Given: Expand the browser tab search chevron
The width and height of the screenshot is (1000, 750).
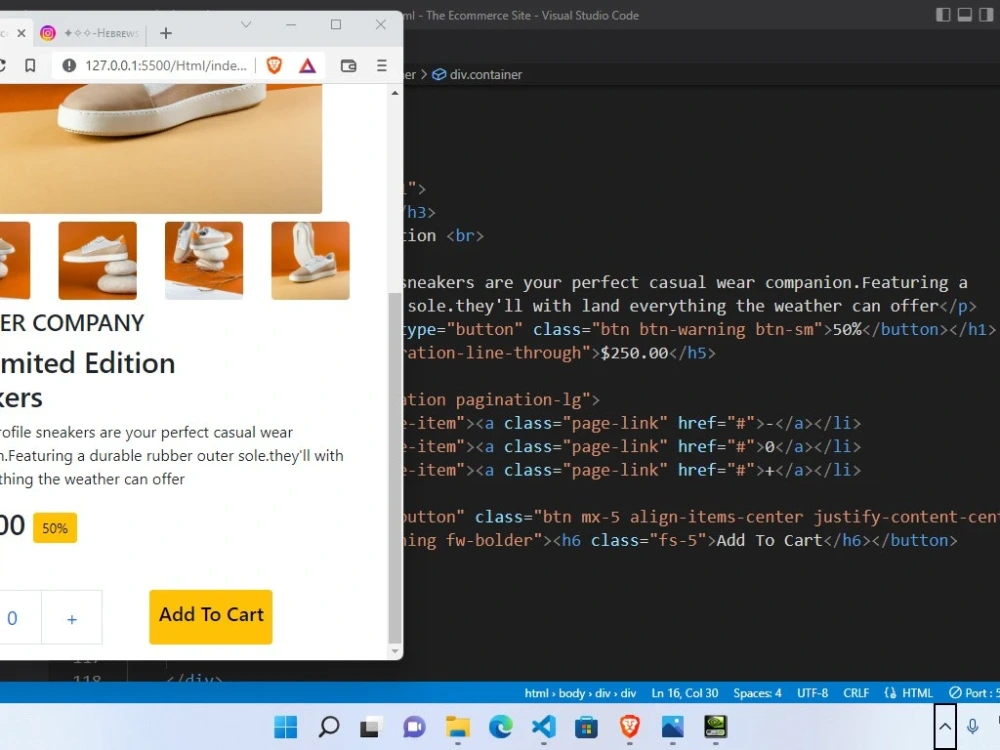Looking at the screenshot, I should (246, 25).
